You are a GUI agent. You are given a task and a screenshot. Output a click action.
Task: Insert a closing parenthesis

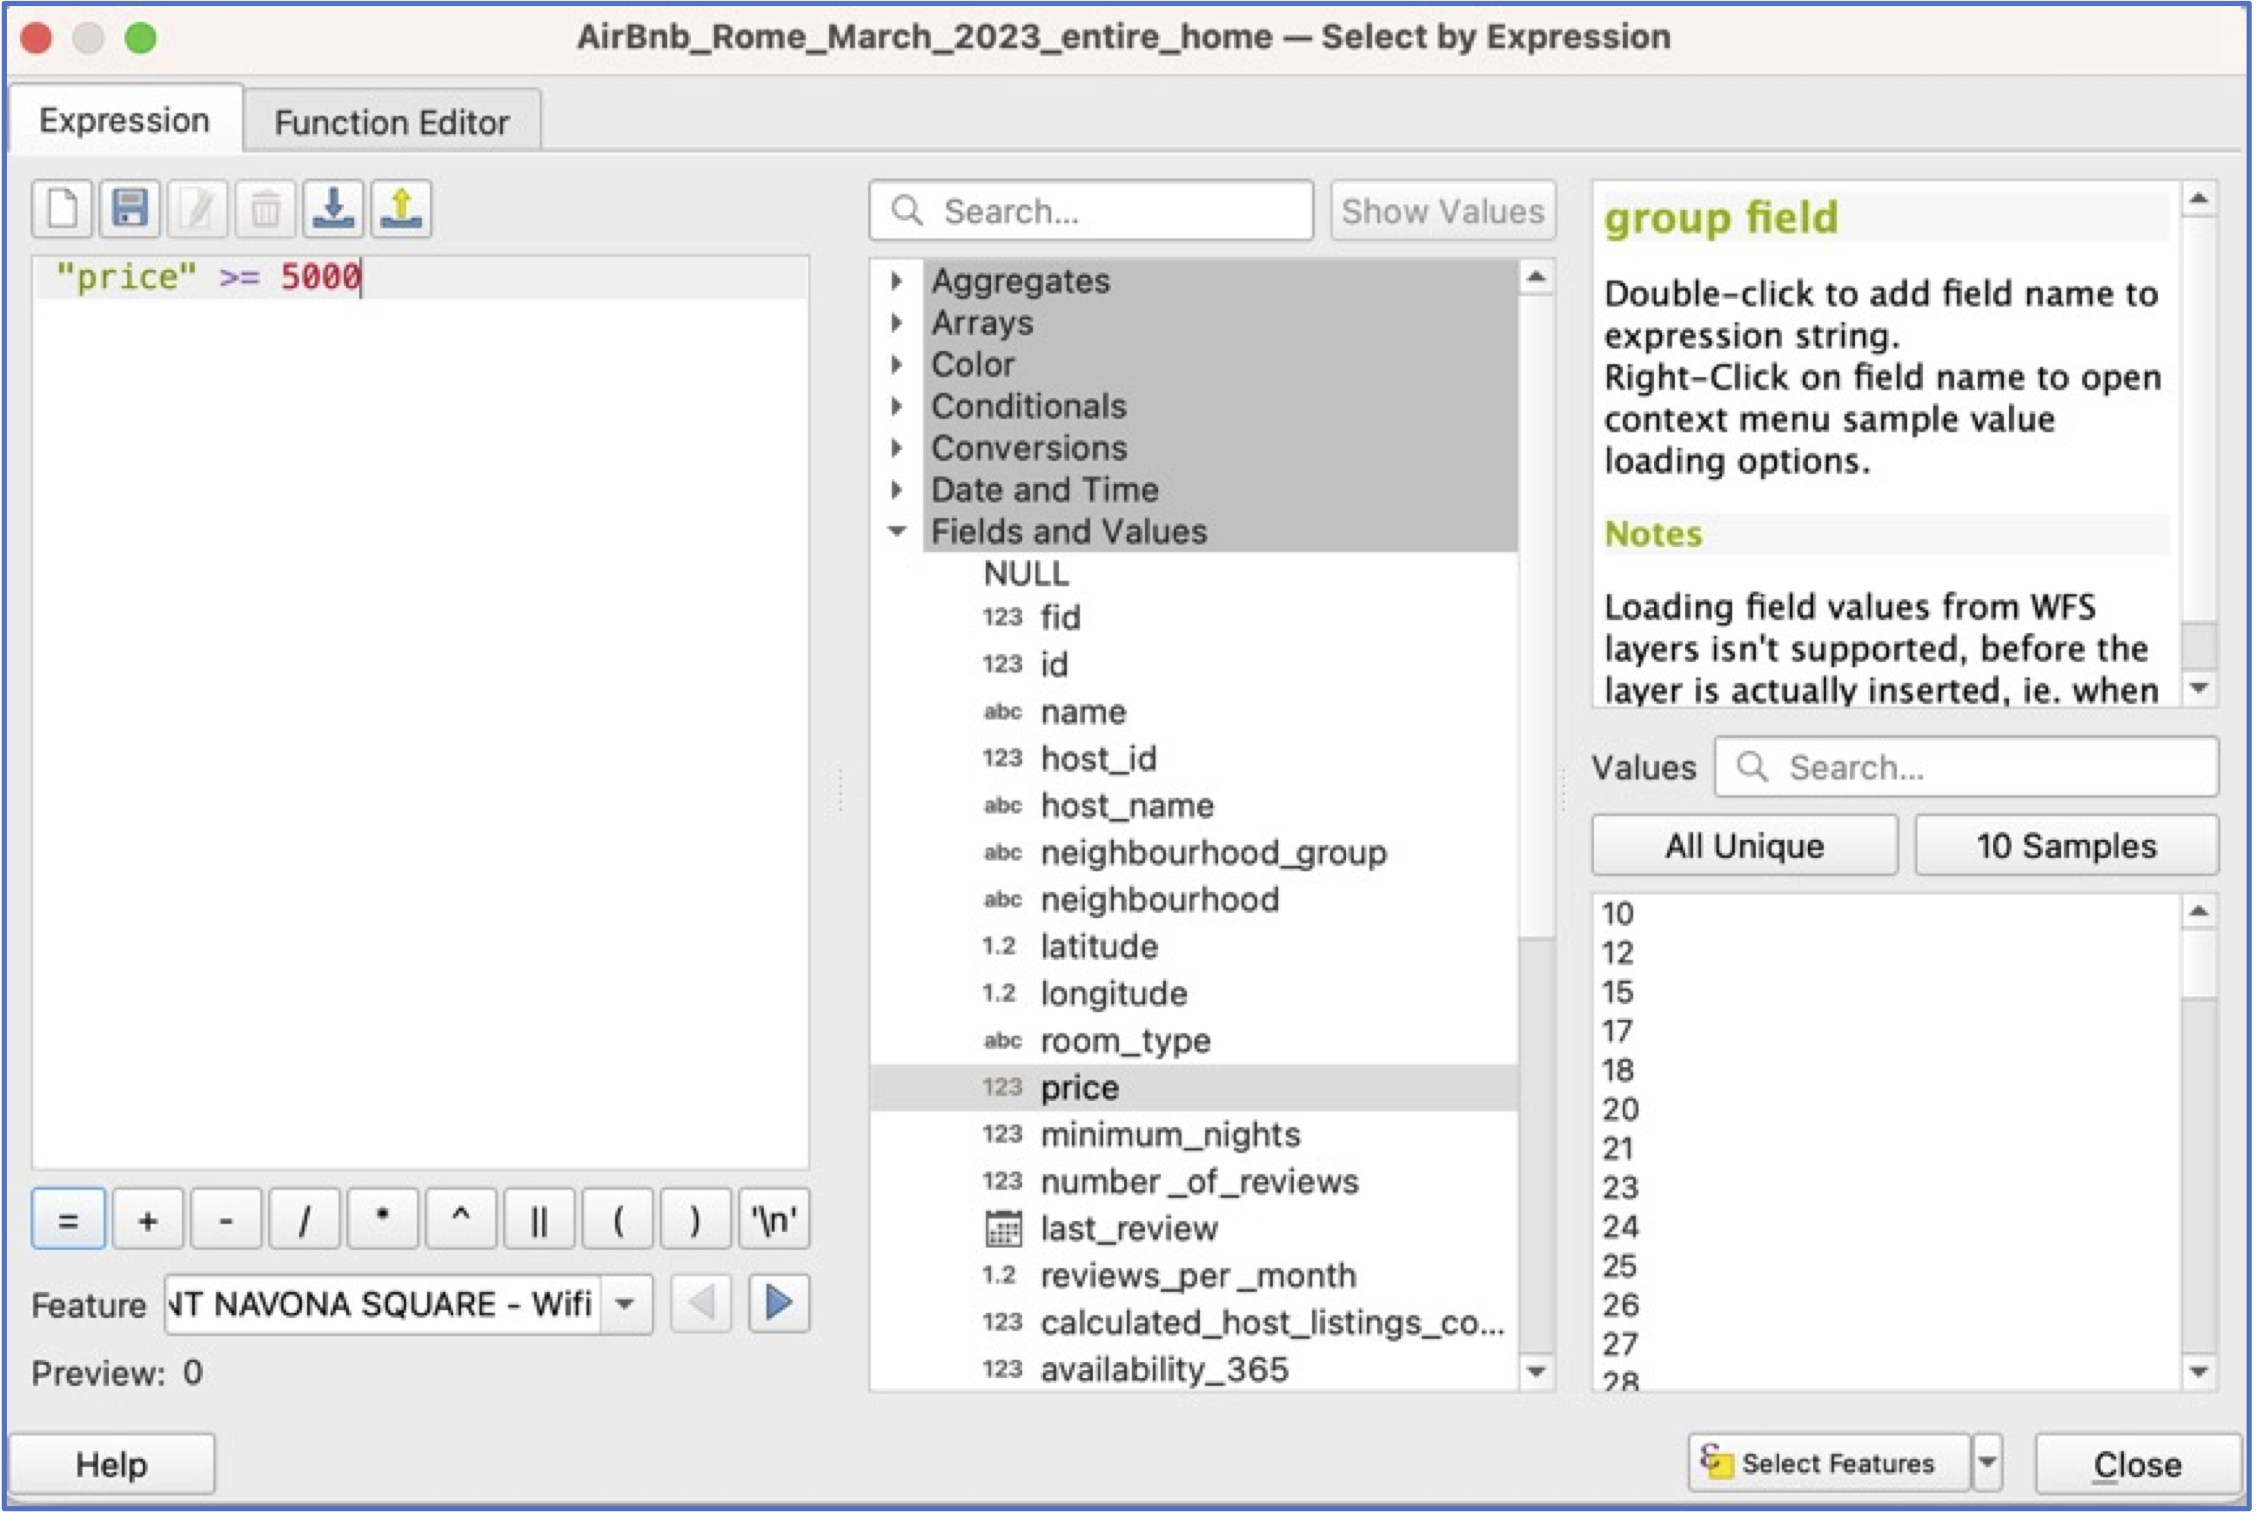(x=695, y=1219)
